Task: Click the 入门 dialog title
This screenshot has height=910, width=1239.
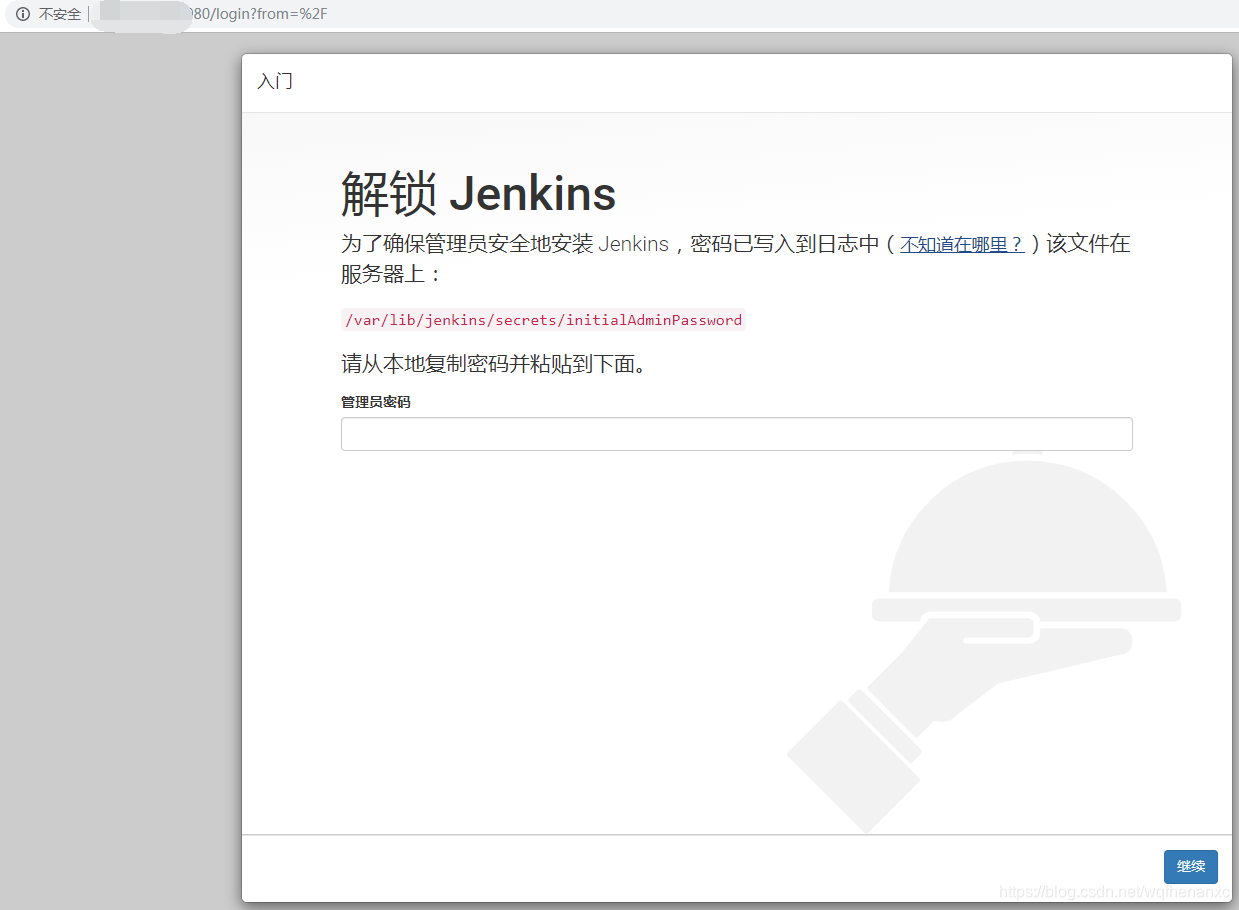Action: (x=275, y=82)
